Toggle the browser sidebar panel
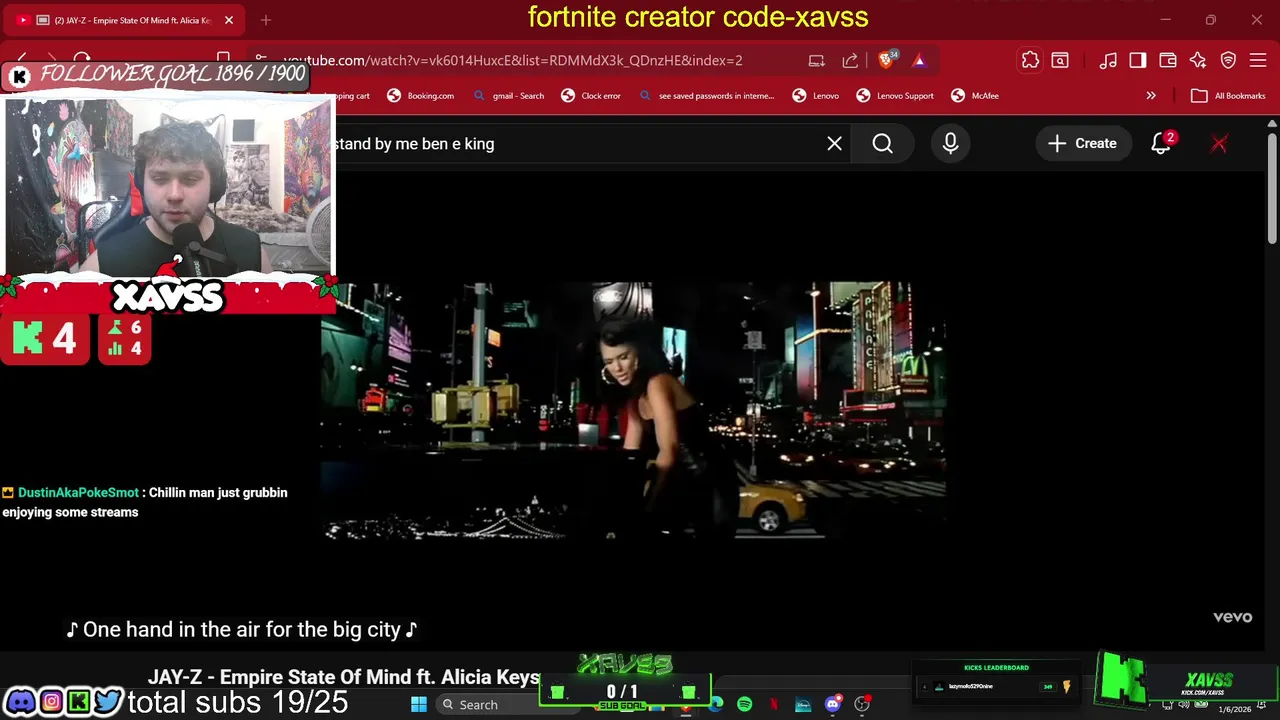 click(x=1138, y=60)
